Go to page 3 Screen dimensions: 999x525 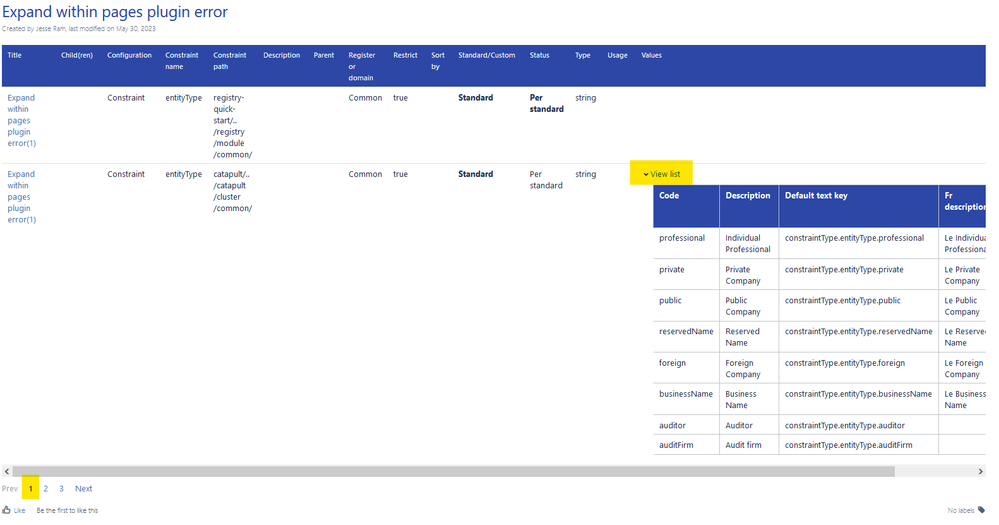pyautogui.click(x=61, y=489)
